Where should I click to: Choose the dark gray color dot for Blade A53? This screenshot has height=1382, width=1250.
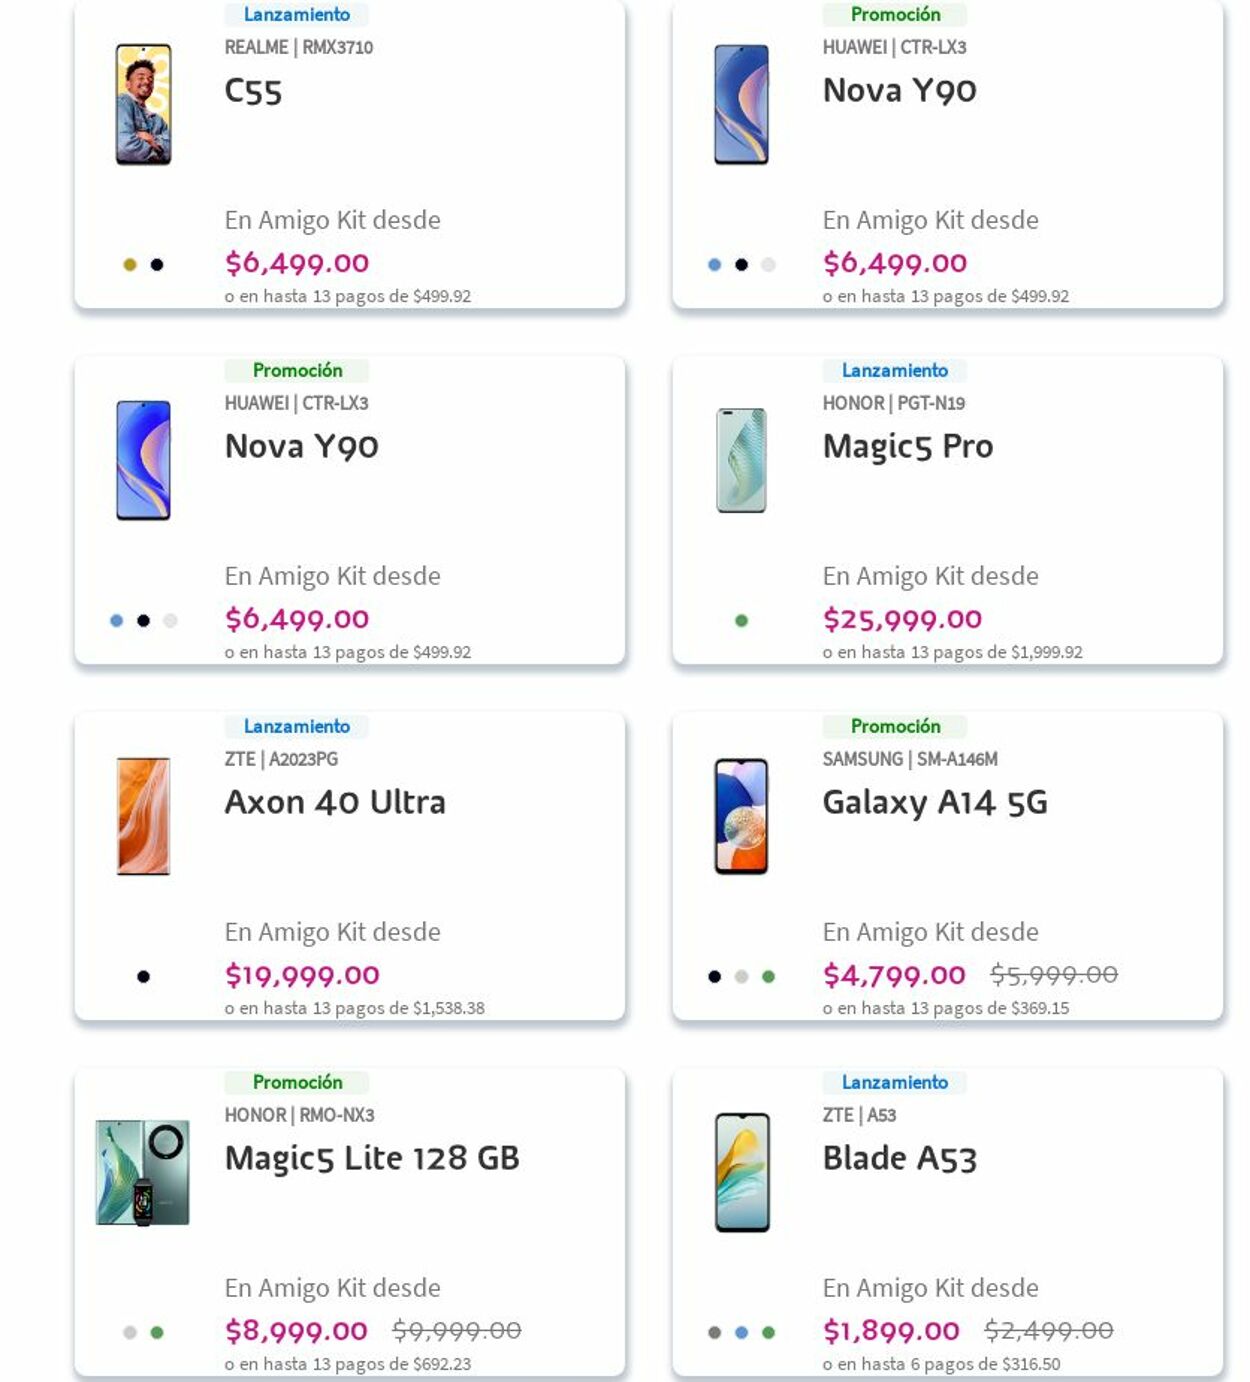[x=714, y=1333]
